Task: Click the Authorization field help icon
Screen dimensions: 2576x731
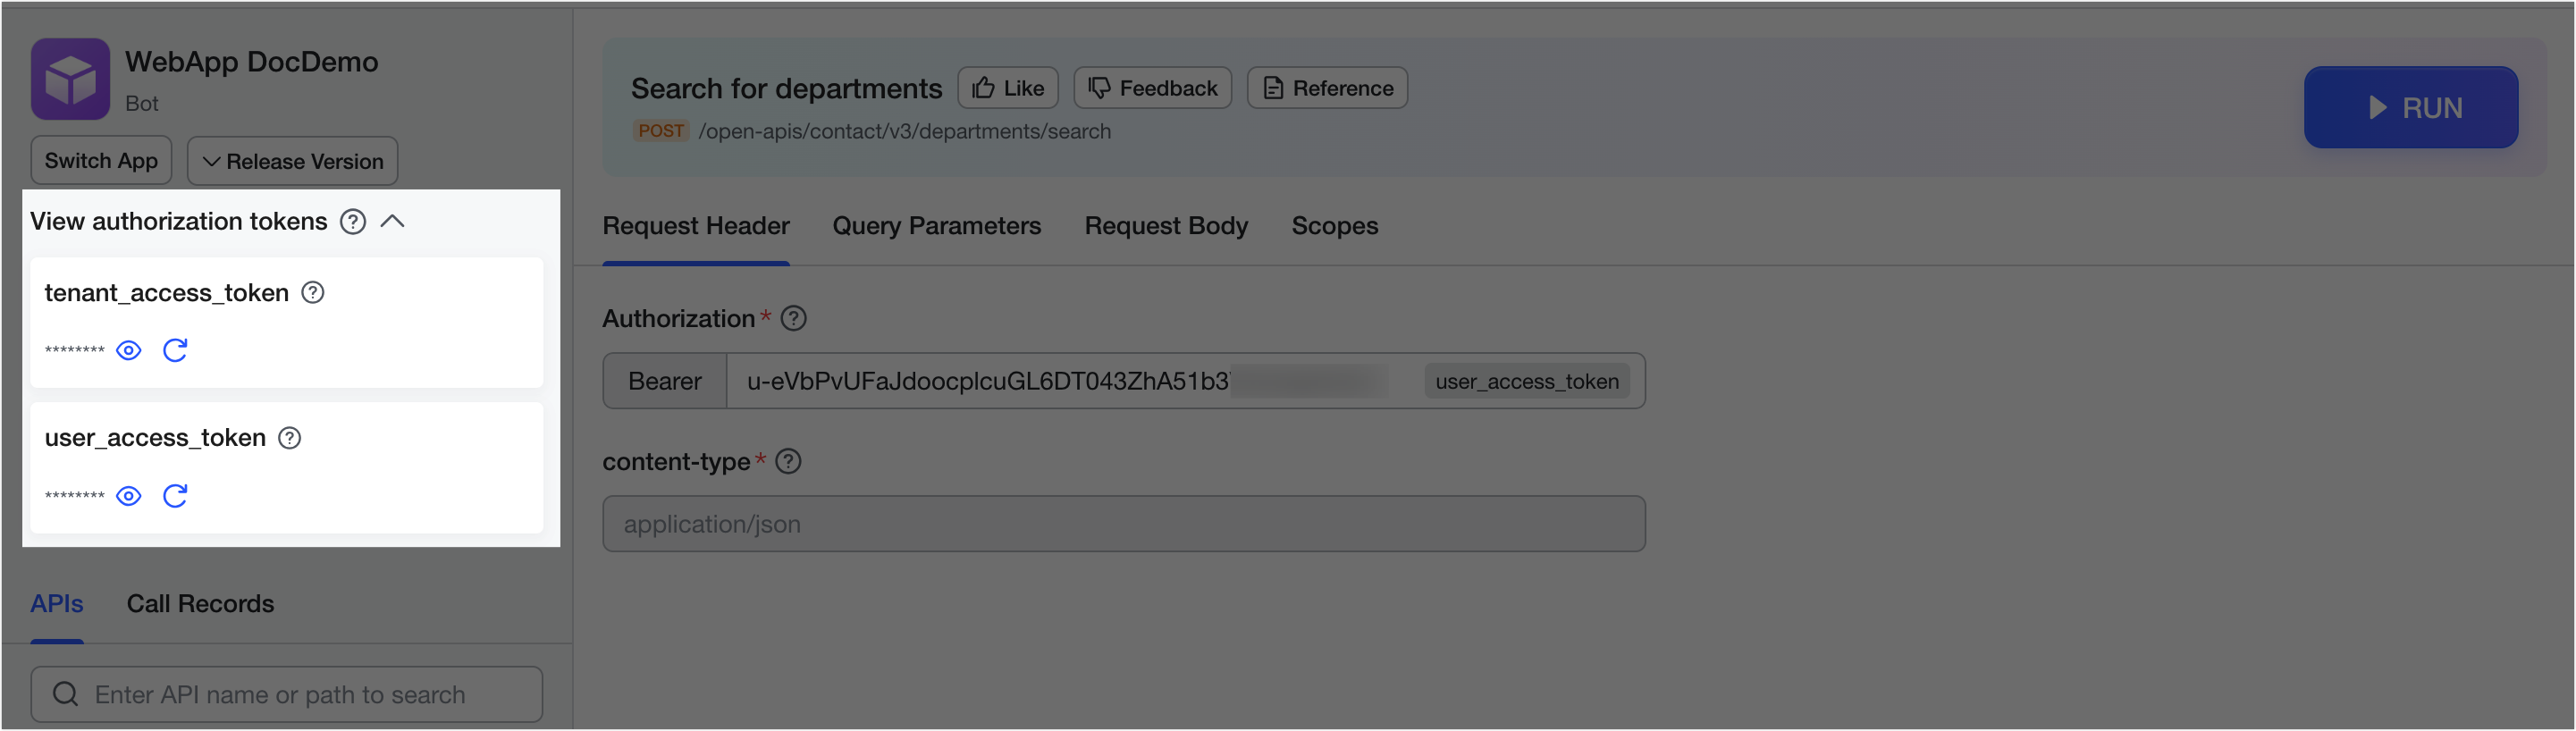Action: (x=794, y=319)
